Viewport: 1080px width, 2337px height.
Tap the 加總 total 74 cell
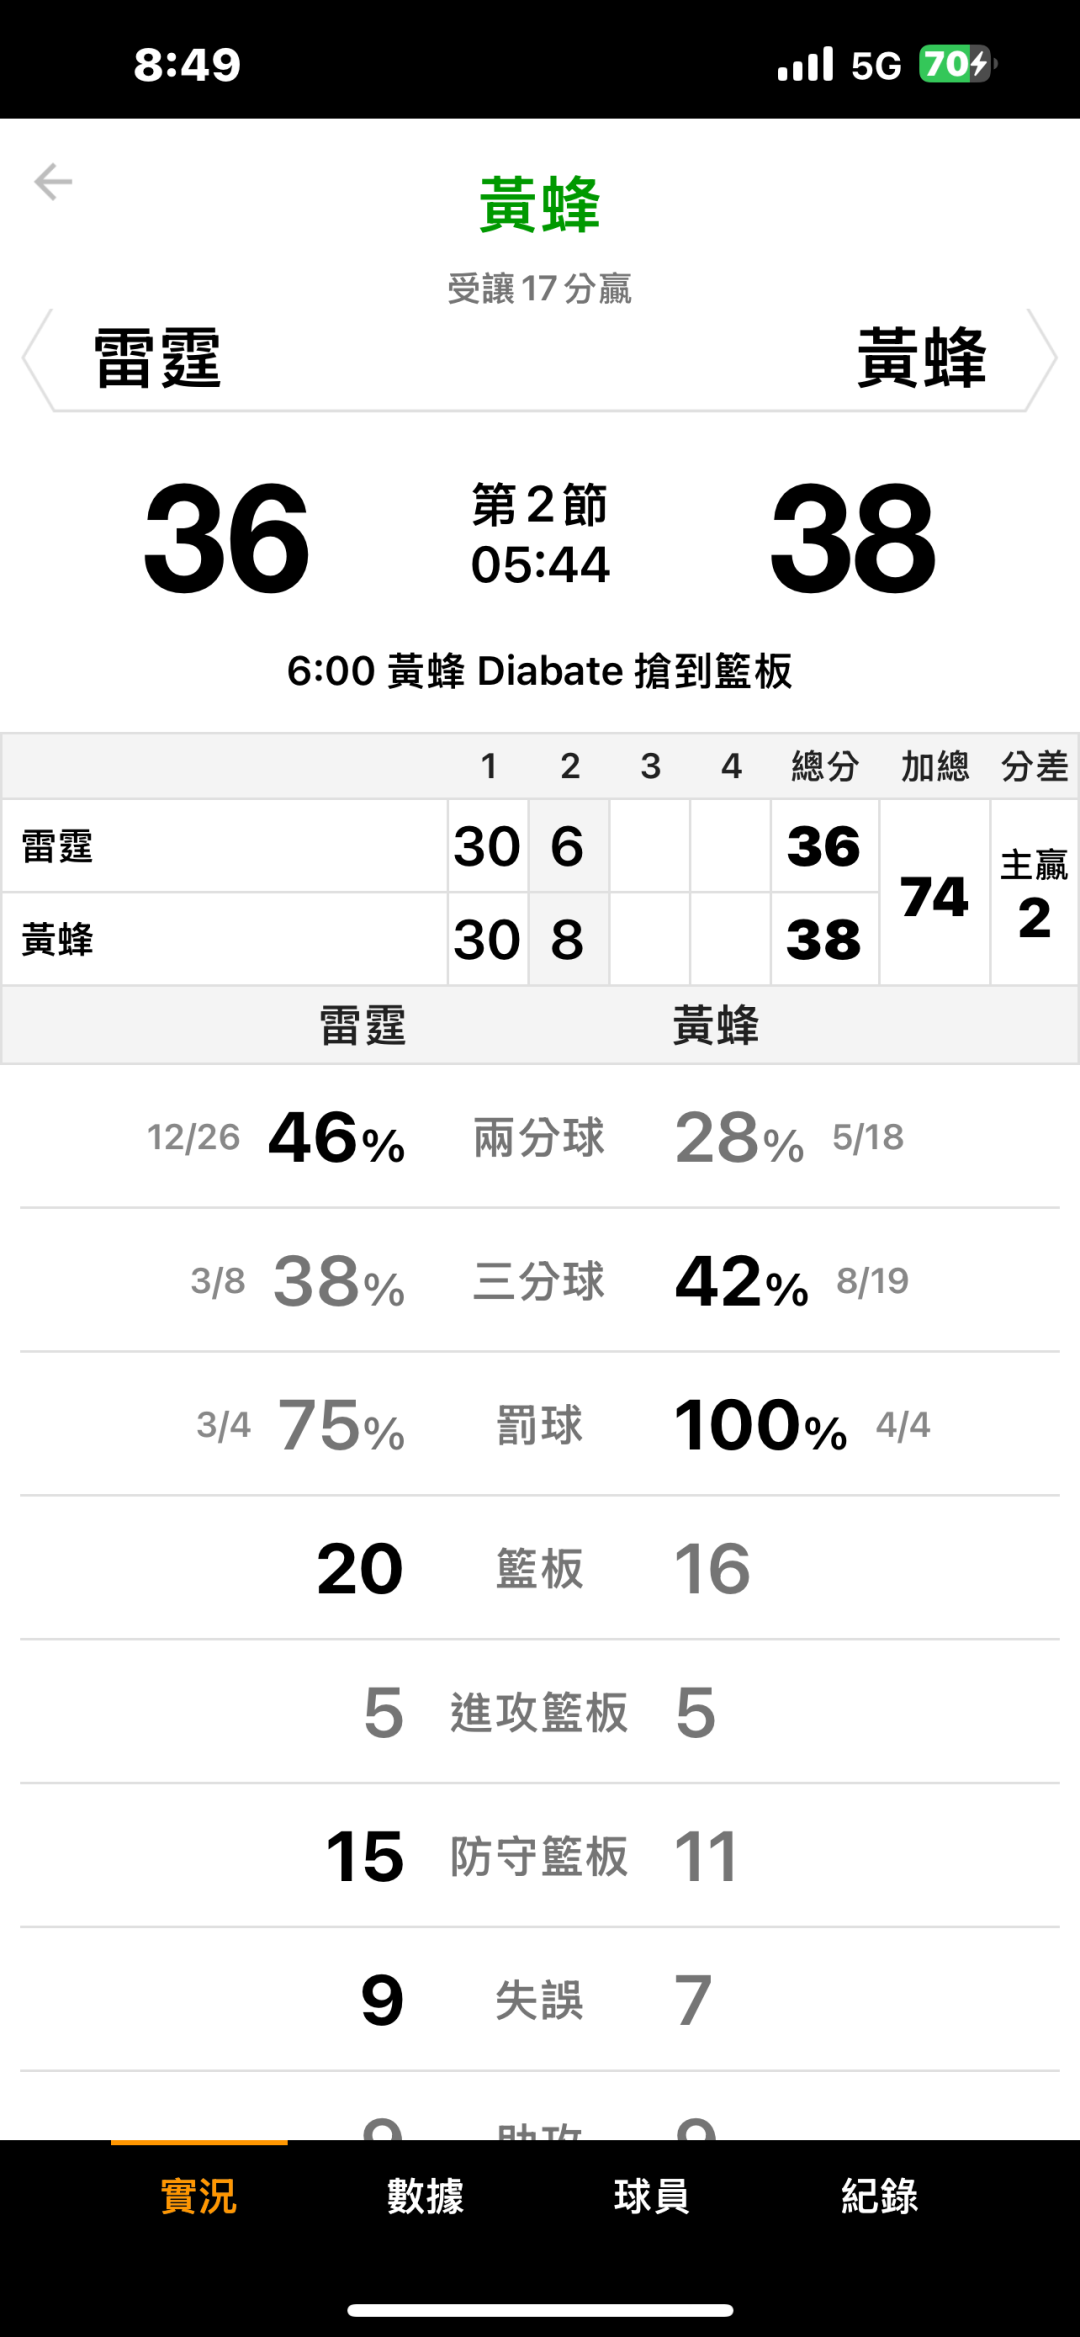tap(934, 895)
